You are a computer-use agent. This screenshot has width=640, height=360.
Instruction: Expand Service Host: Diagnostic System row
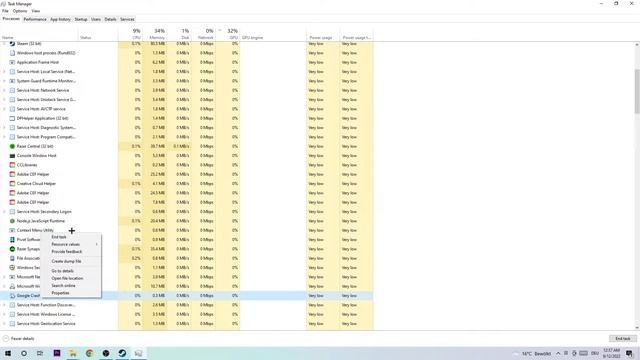[4, 128]
